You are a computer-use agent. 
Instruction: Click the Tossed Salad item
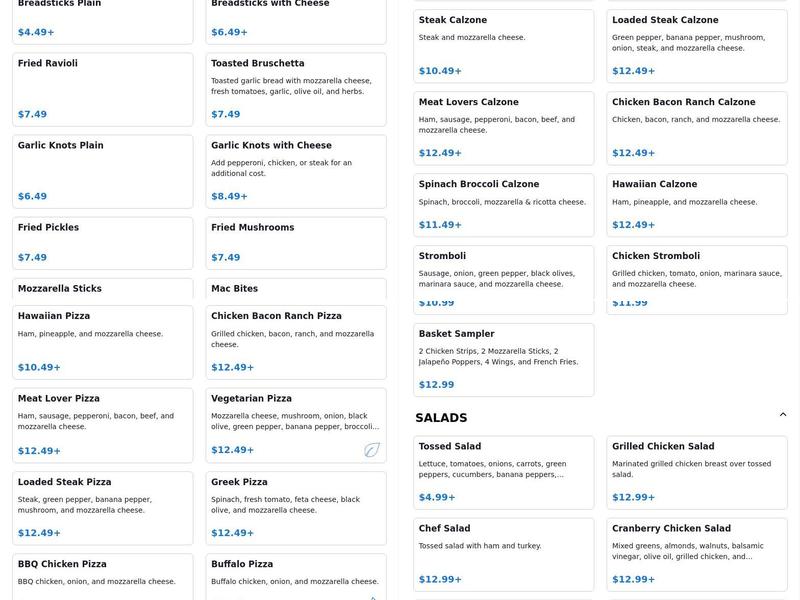503,472
